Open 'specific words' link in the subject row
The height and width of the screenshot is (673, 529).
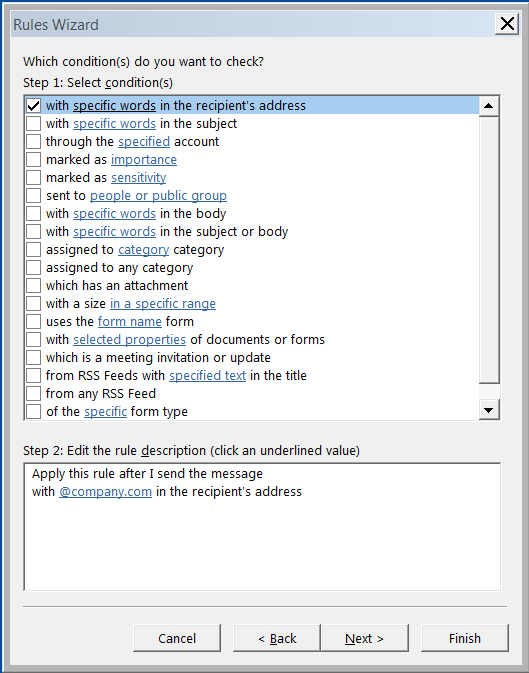coord(114,124)
